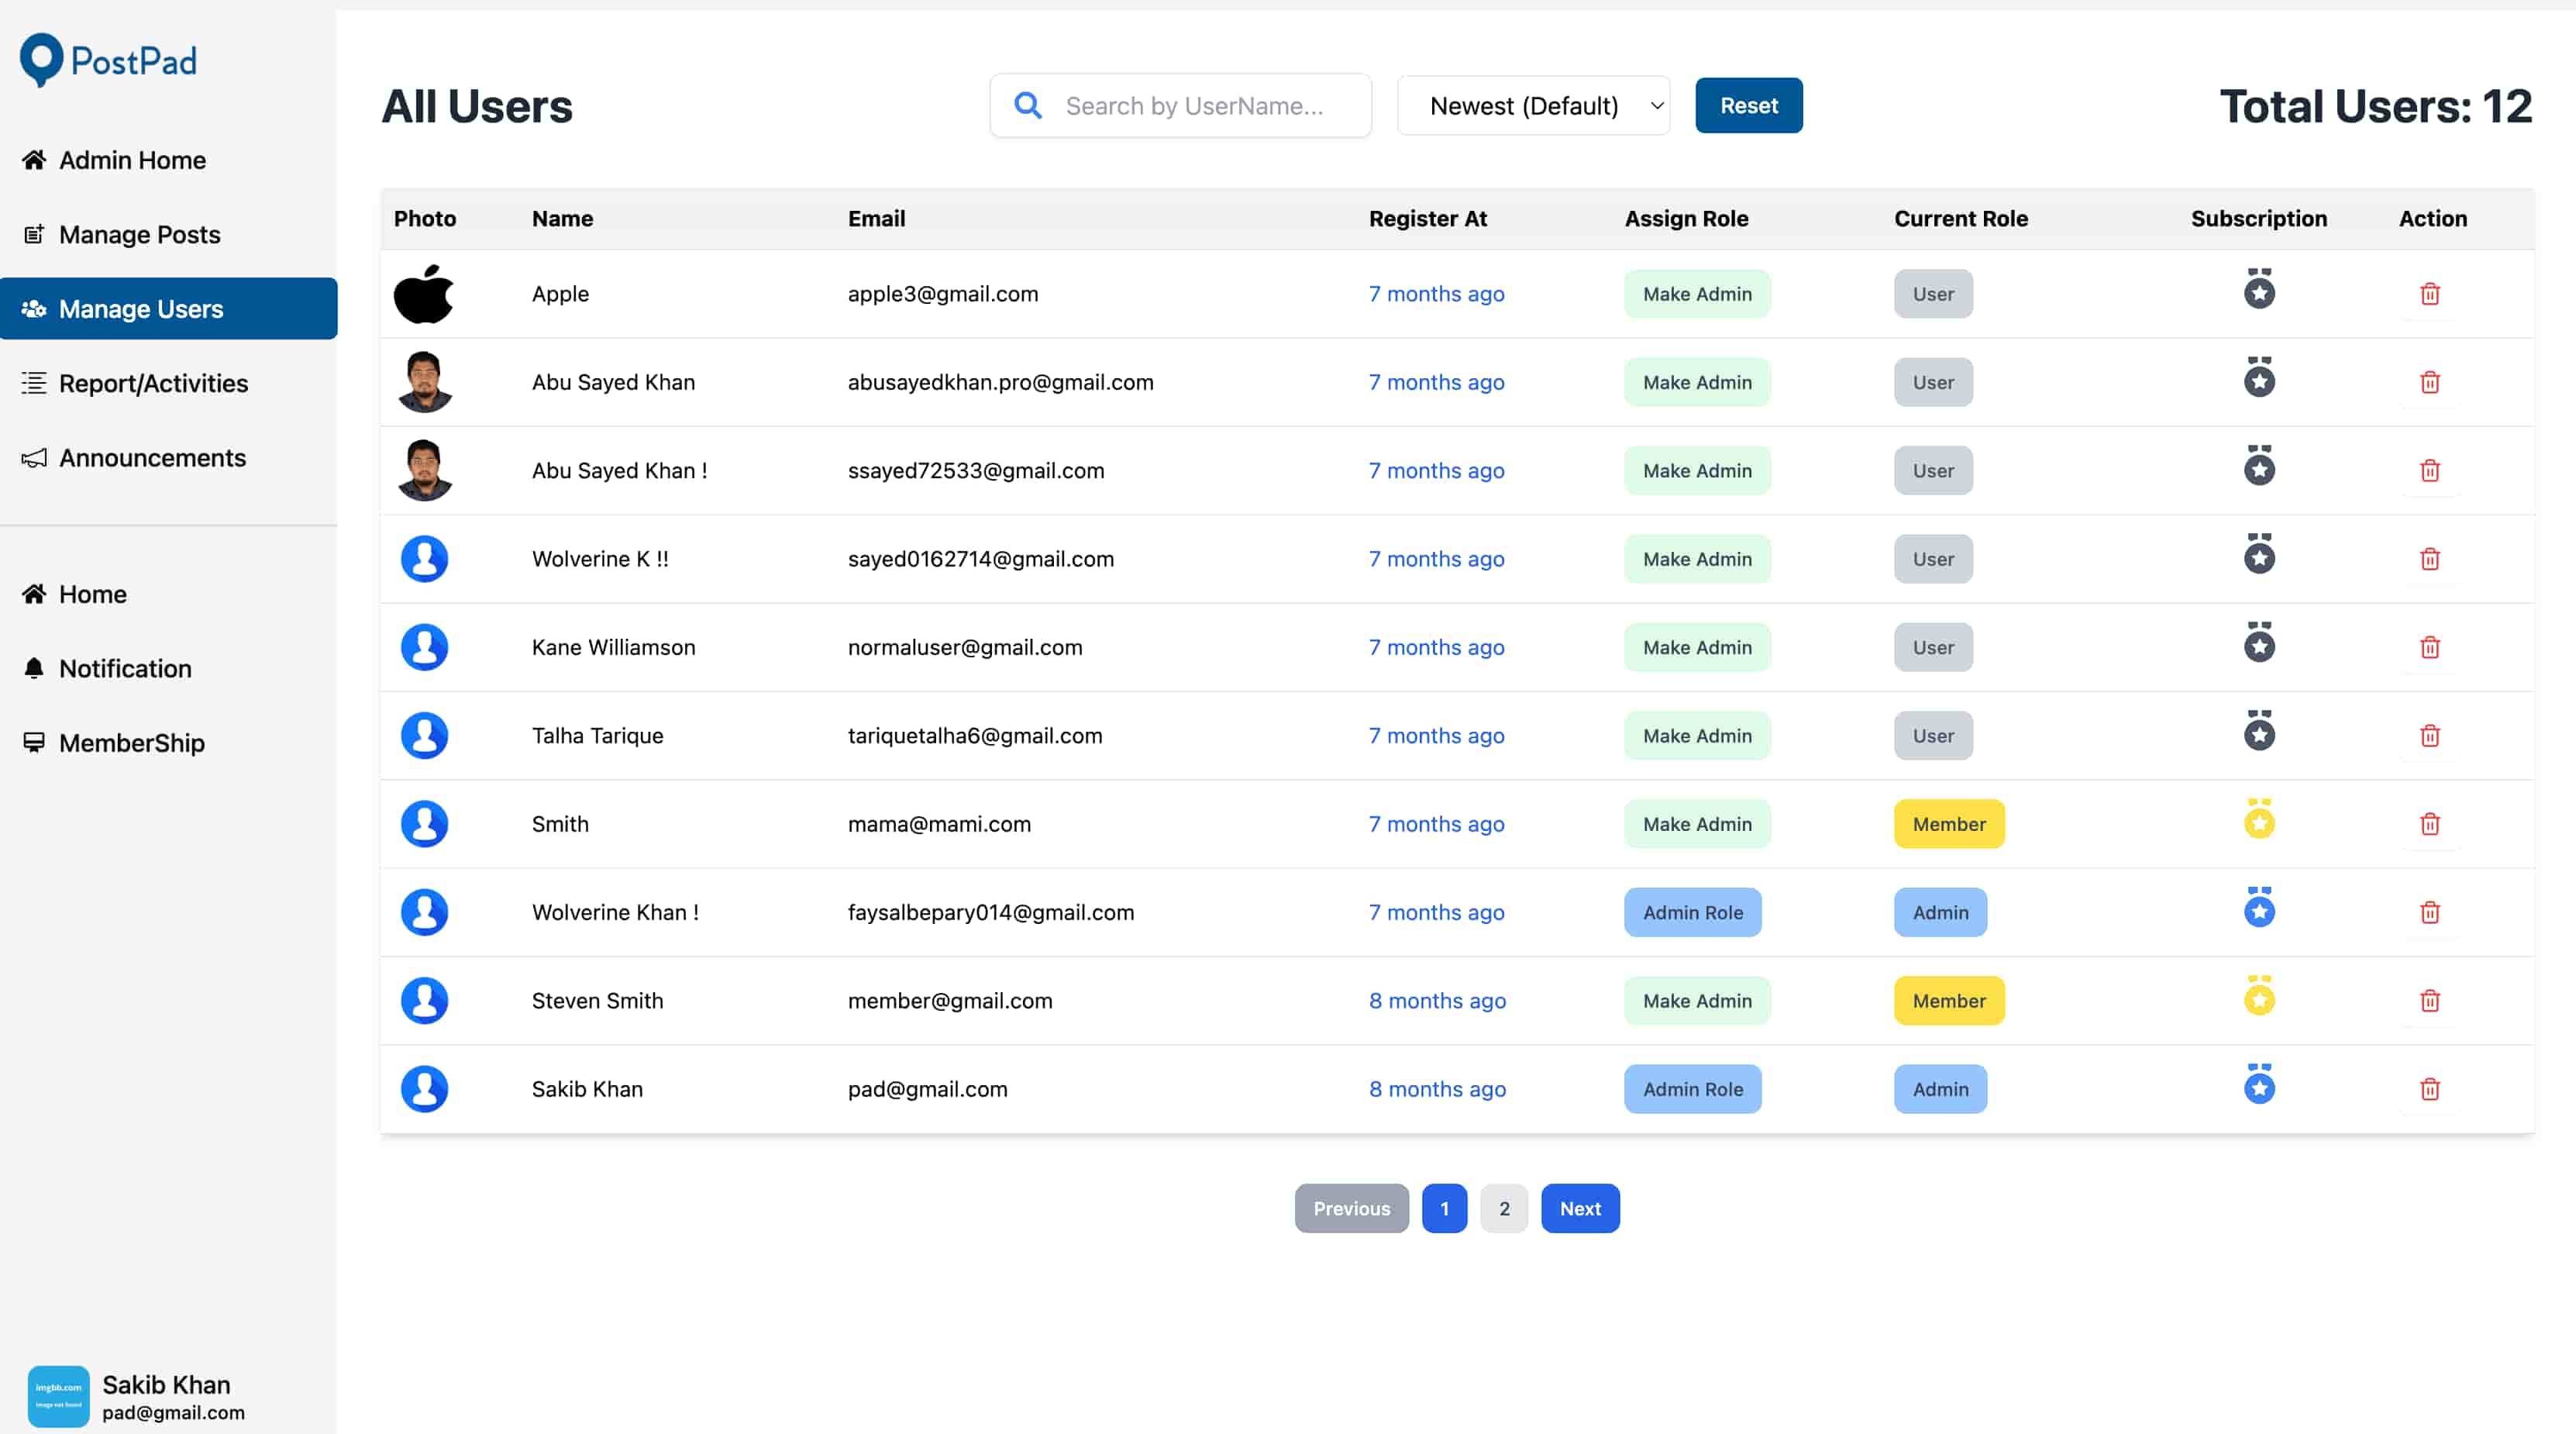Click the search magnifier icon
This screenshot has height=1434, width=2576.
[1027, 105]
